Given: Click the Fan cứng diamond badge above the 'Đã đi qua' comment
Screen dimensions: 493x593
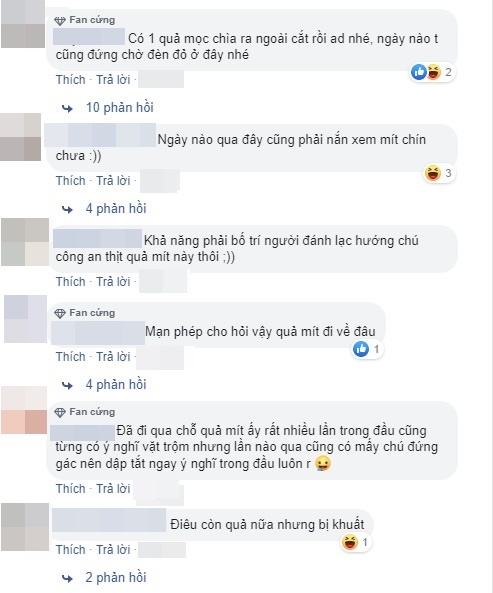Looking at the screenshot, I should [60, 413].
